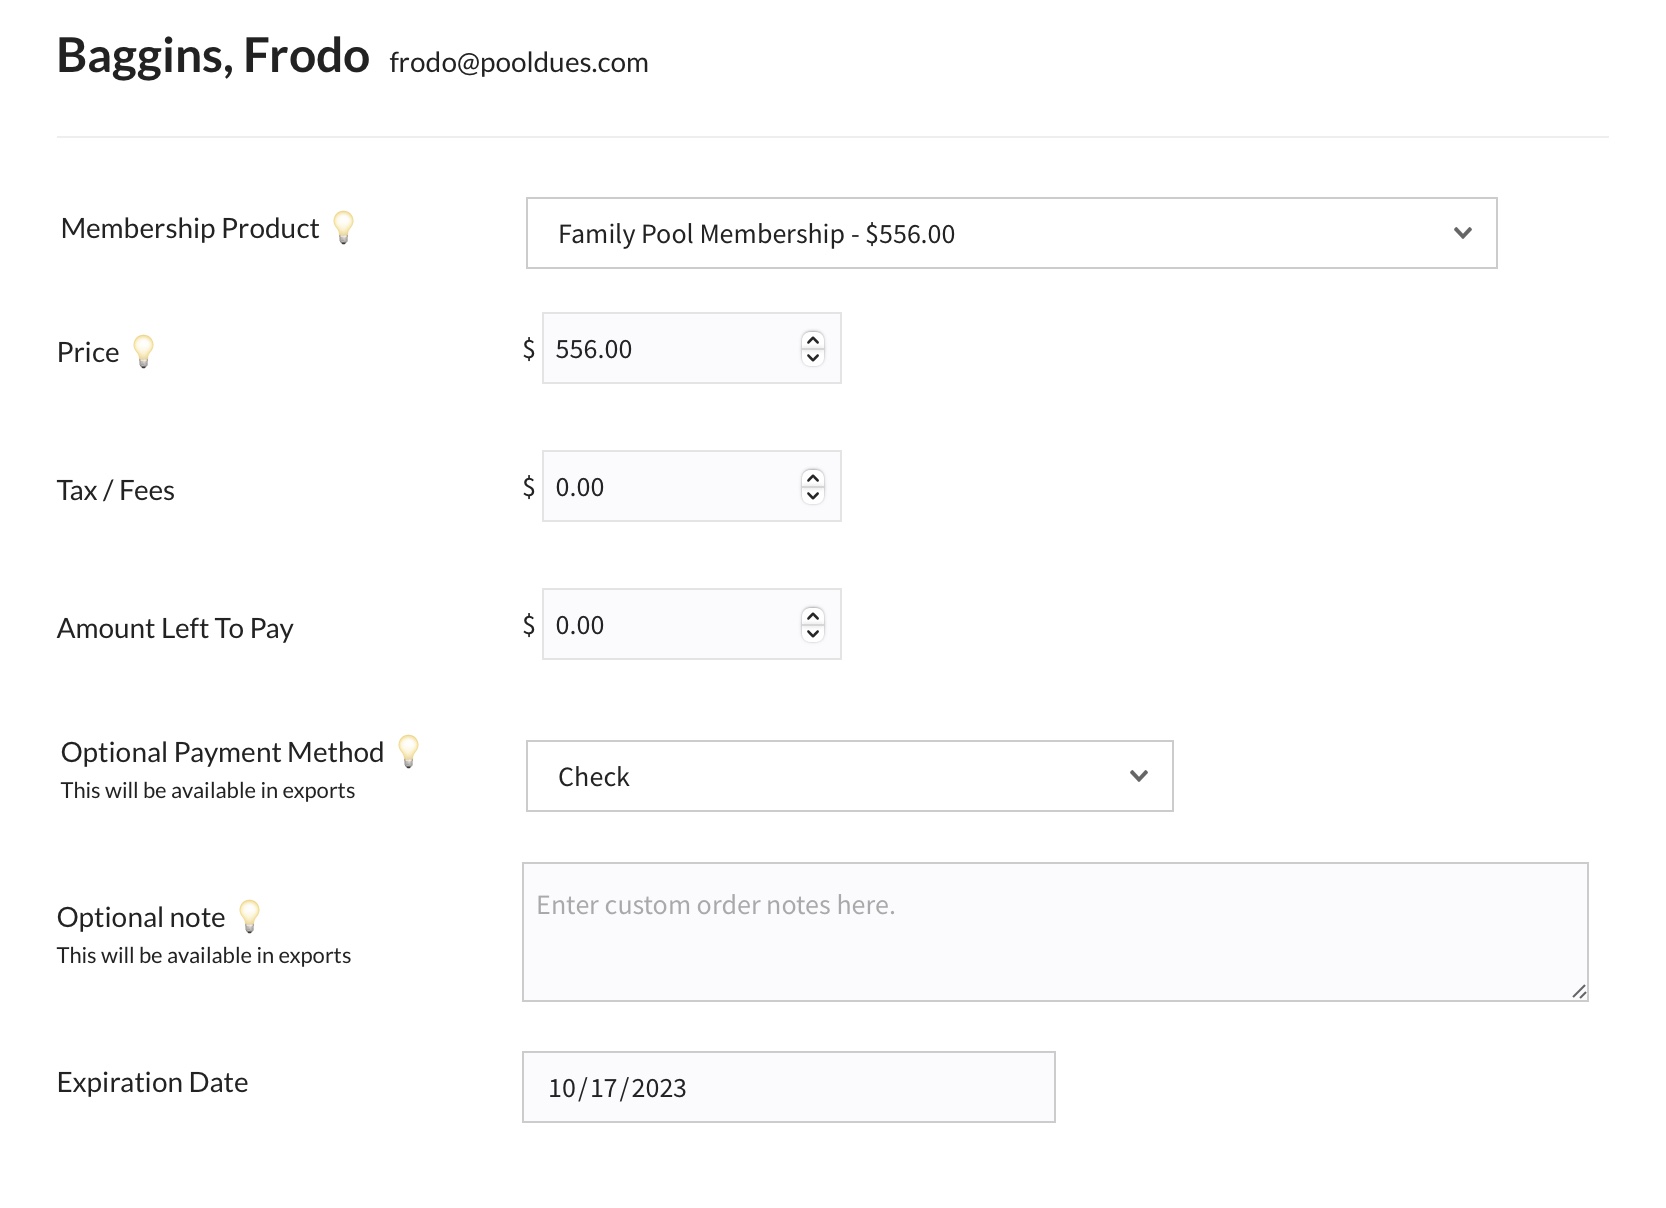Focus the Tax / Fees amount field
This screenshot has width=1666, height=1208.
670,487
